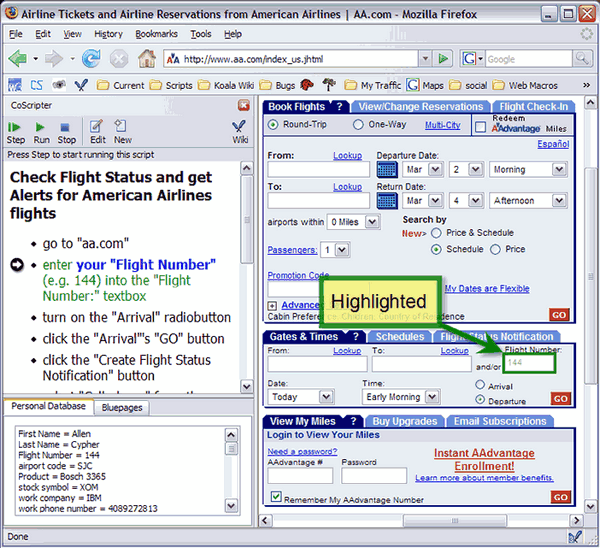Switch language with the Español link

(x=553, y=144)
